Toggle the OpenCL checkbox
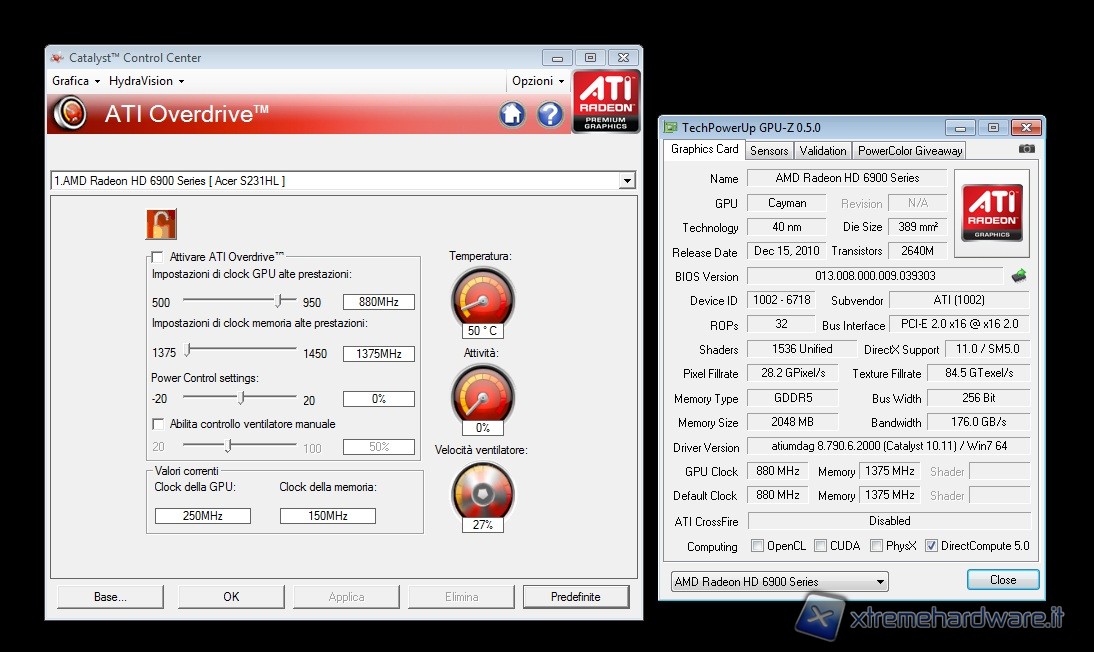Screen dimensions: 1094x652 point(758,546)
